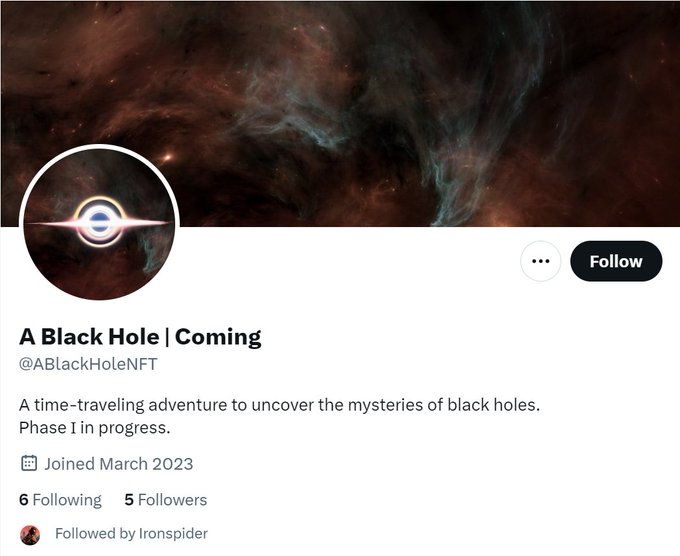Click the word Coming in profile name

(x=218, y=337)
